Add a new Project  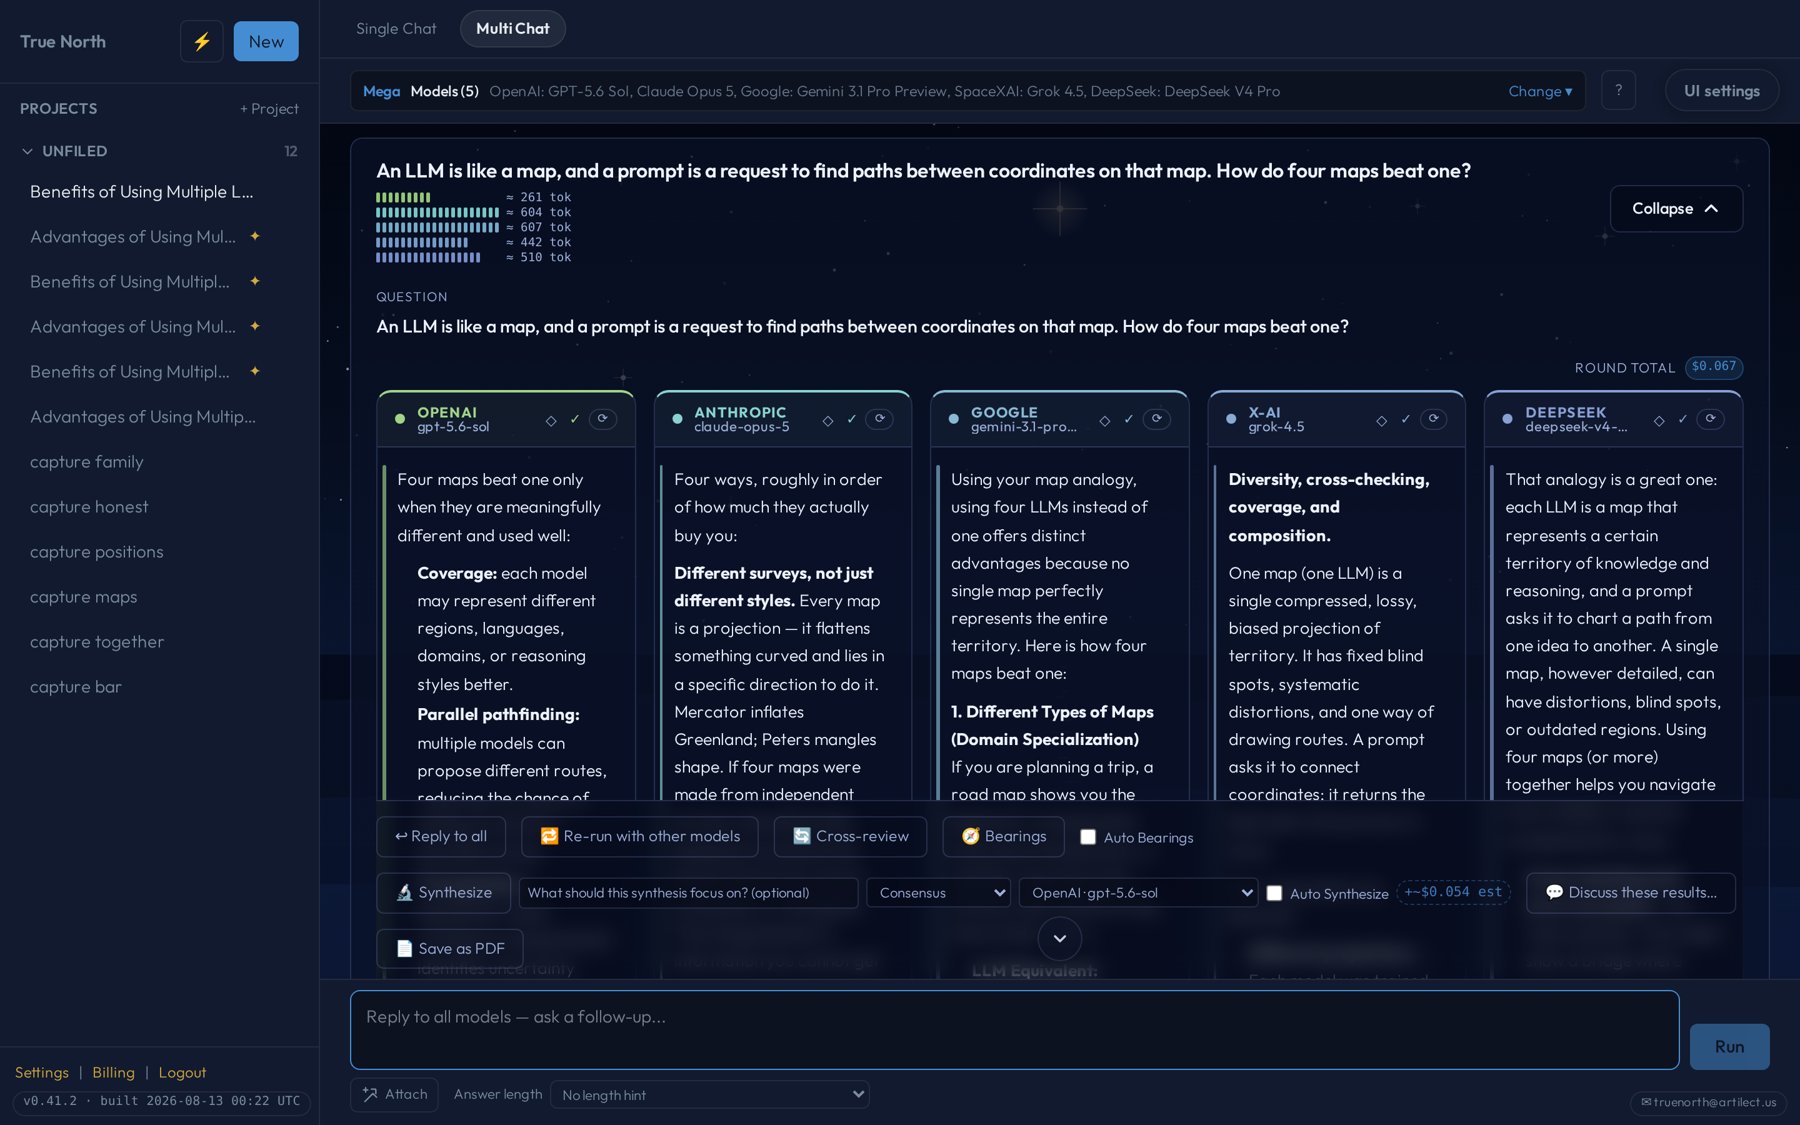coord(269,109)
